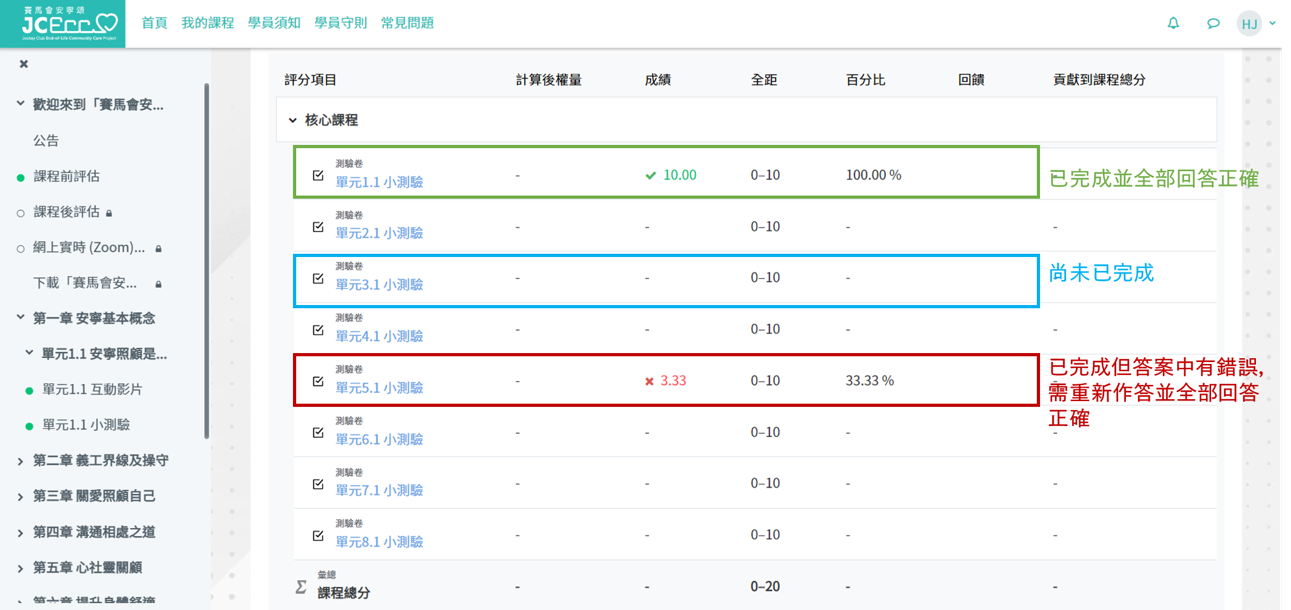This screenshot has width=1291, height=610.
Task: Go to 我的課程 in top navigation
Action: tap(207, 23)
